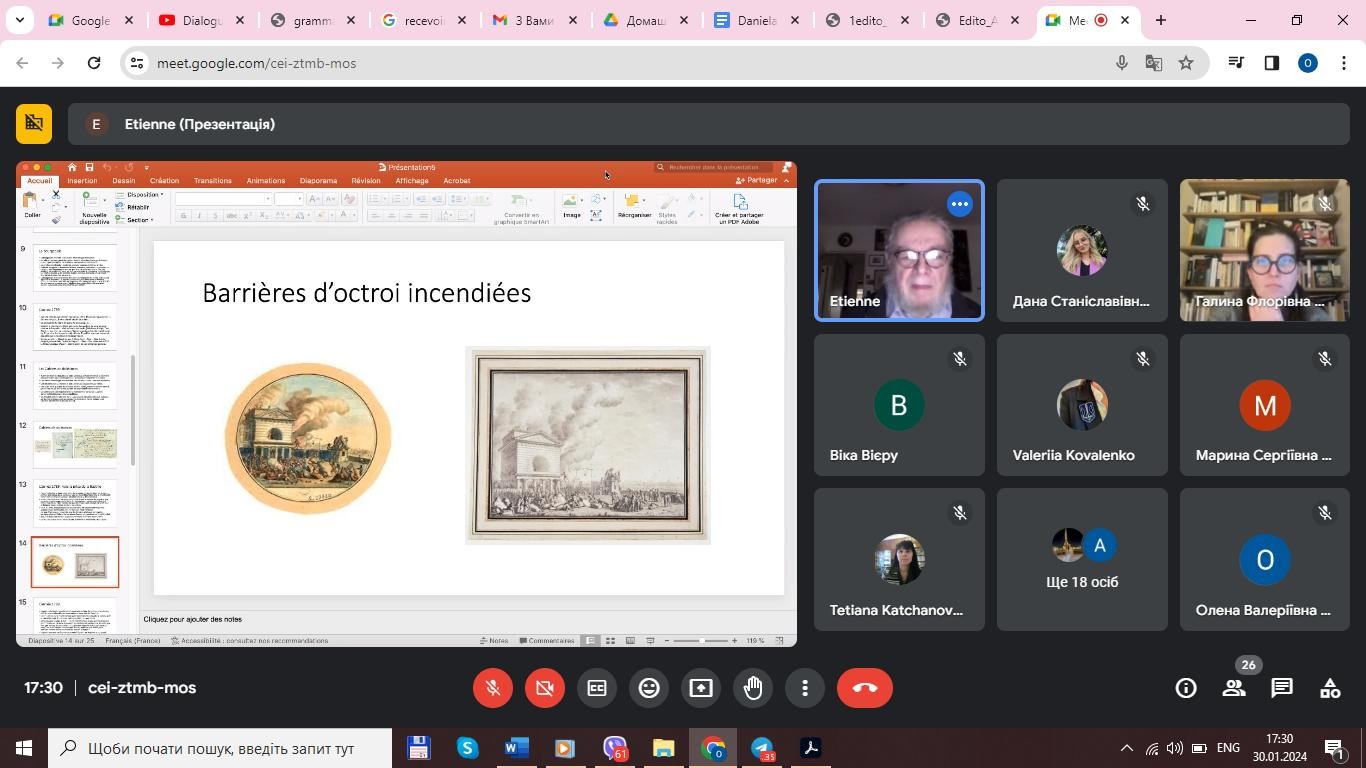Open the chat with everyone panel
The image size is (1366, 768).
pyautogui.click(x=1282, y=688)
